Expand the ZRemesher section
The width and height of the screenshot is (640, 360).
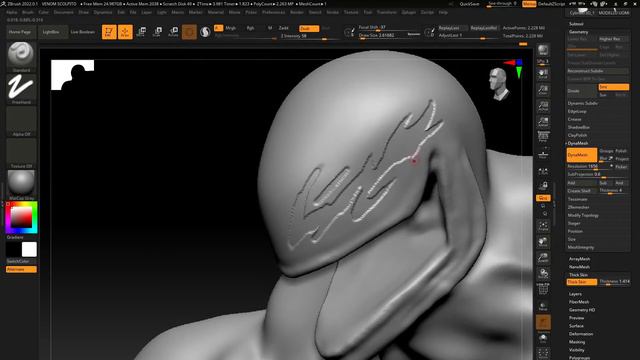pos(578,207)
